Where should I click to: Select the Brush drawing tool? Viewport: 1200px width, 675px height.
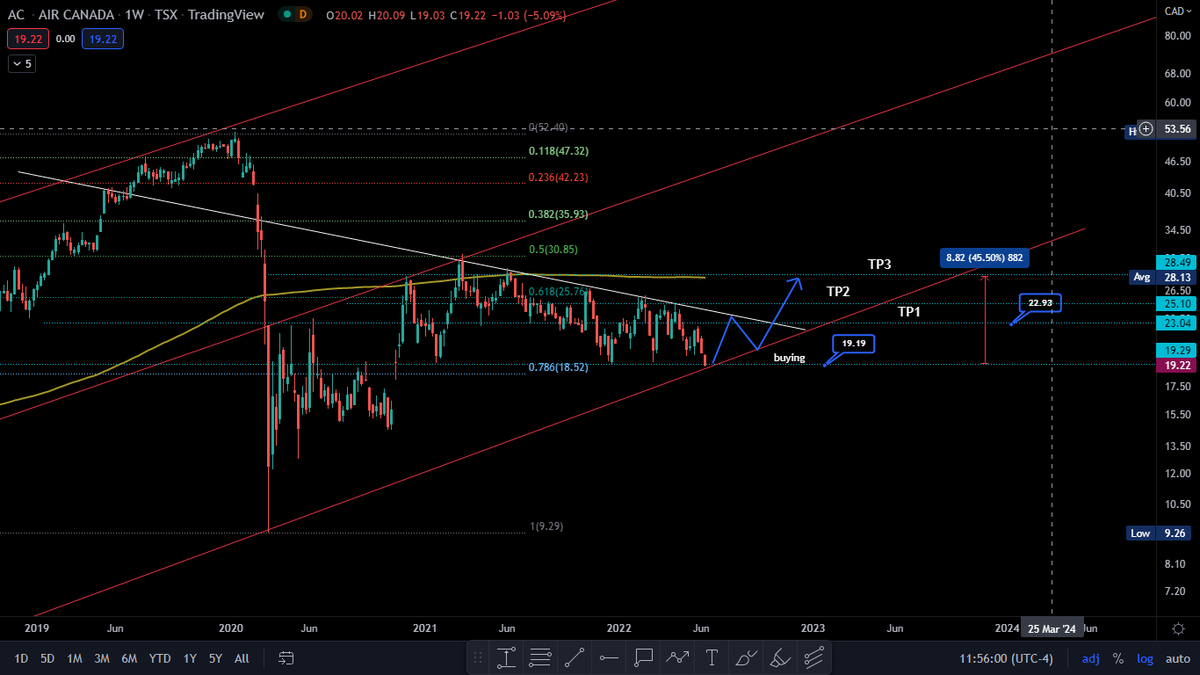point(746,658)
